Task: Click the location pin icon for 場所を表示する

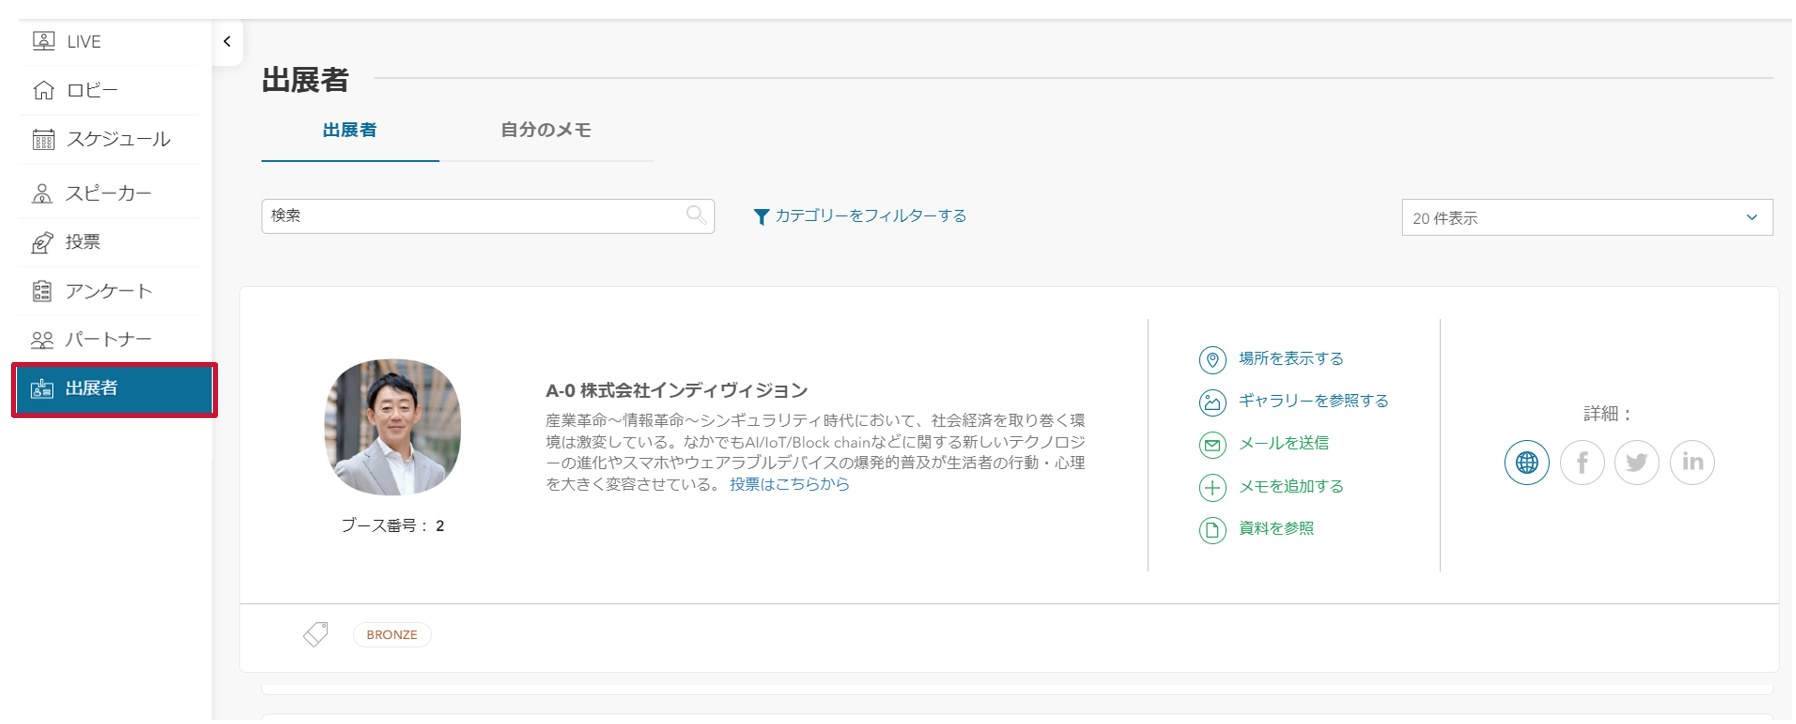Action: [x=1212, y=359]
